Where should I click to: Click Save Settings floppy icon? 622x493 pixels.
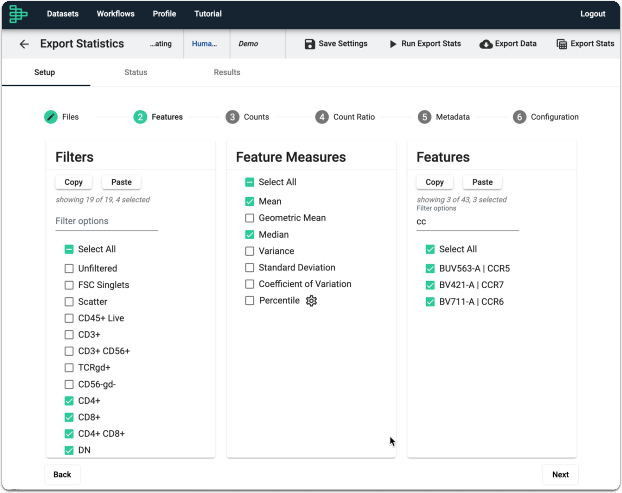tap(309, 44)
